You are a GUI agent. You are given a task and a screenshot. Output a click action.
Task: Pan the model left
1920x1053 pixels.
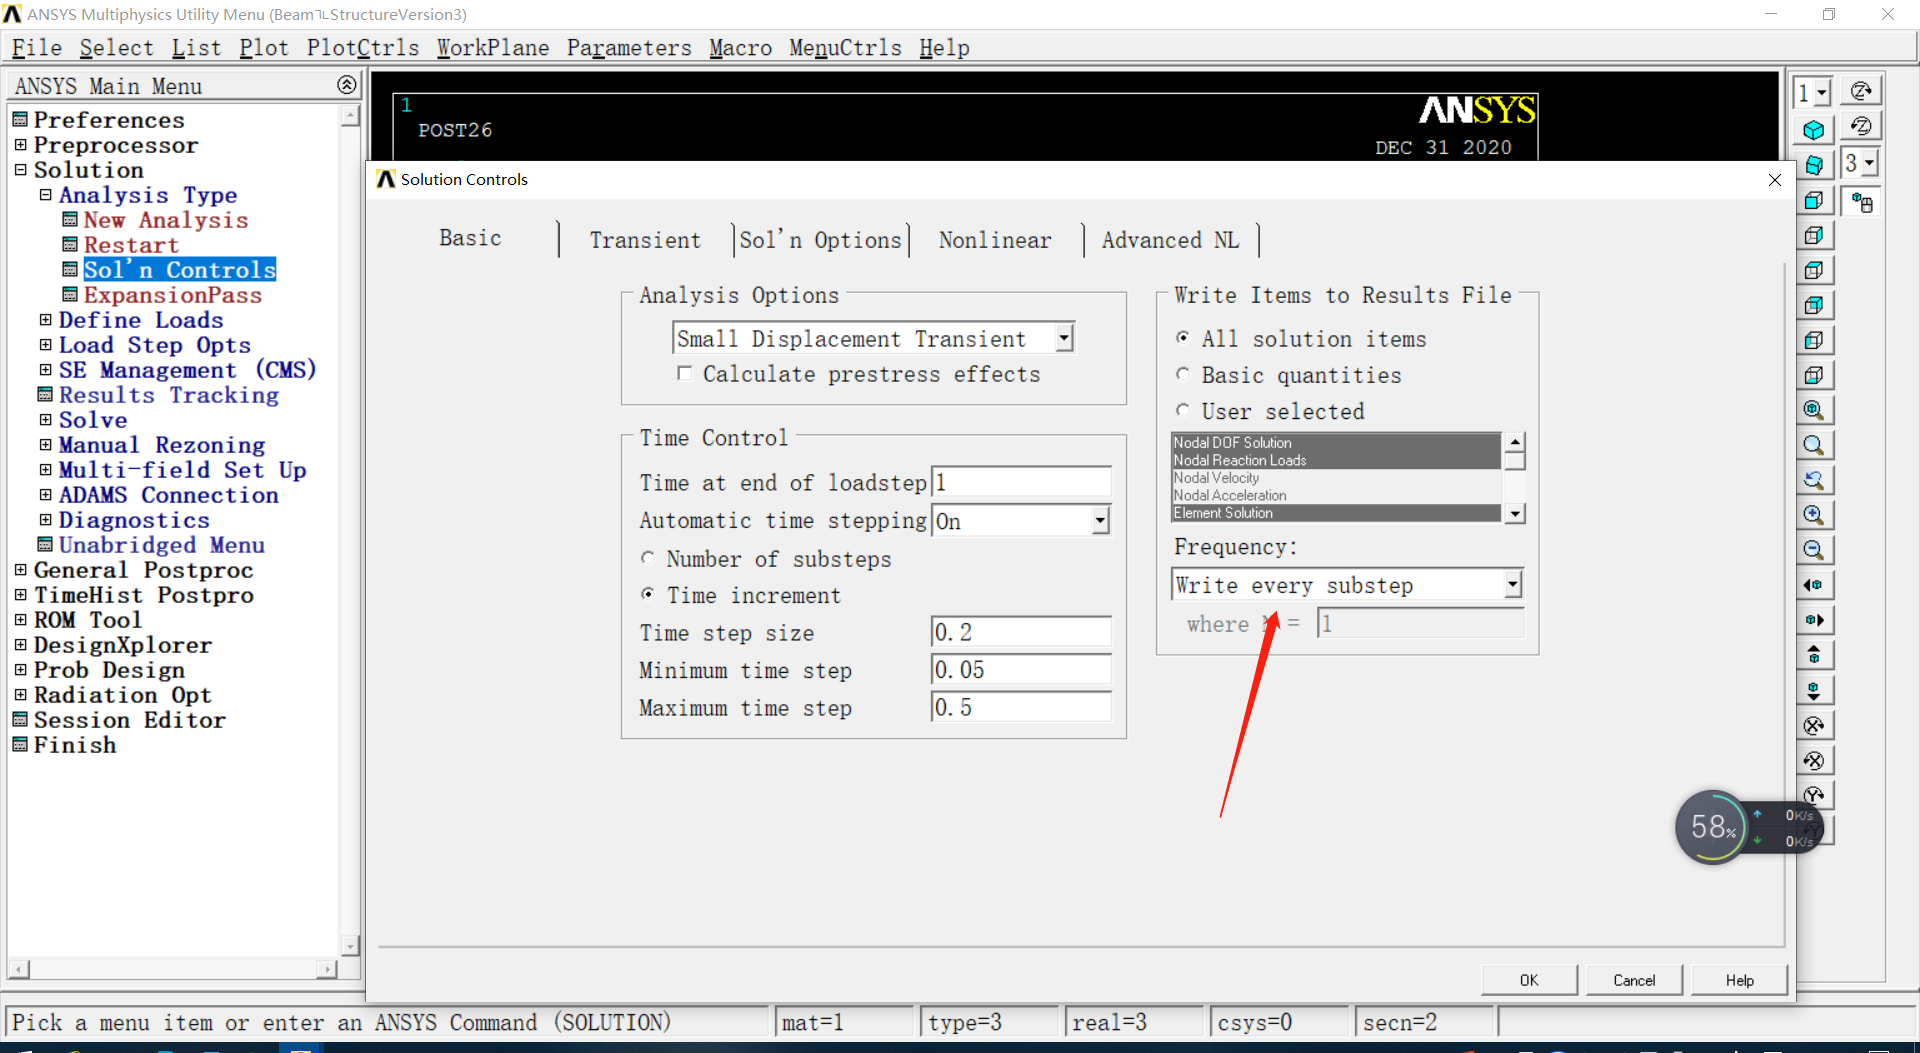pyautogui.click(x=1813, y=585)
